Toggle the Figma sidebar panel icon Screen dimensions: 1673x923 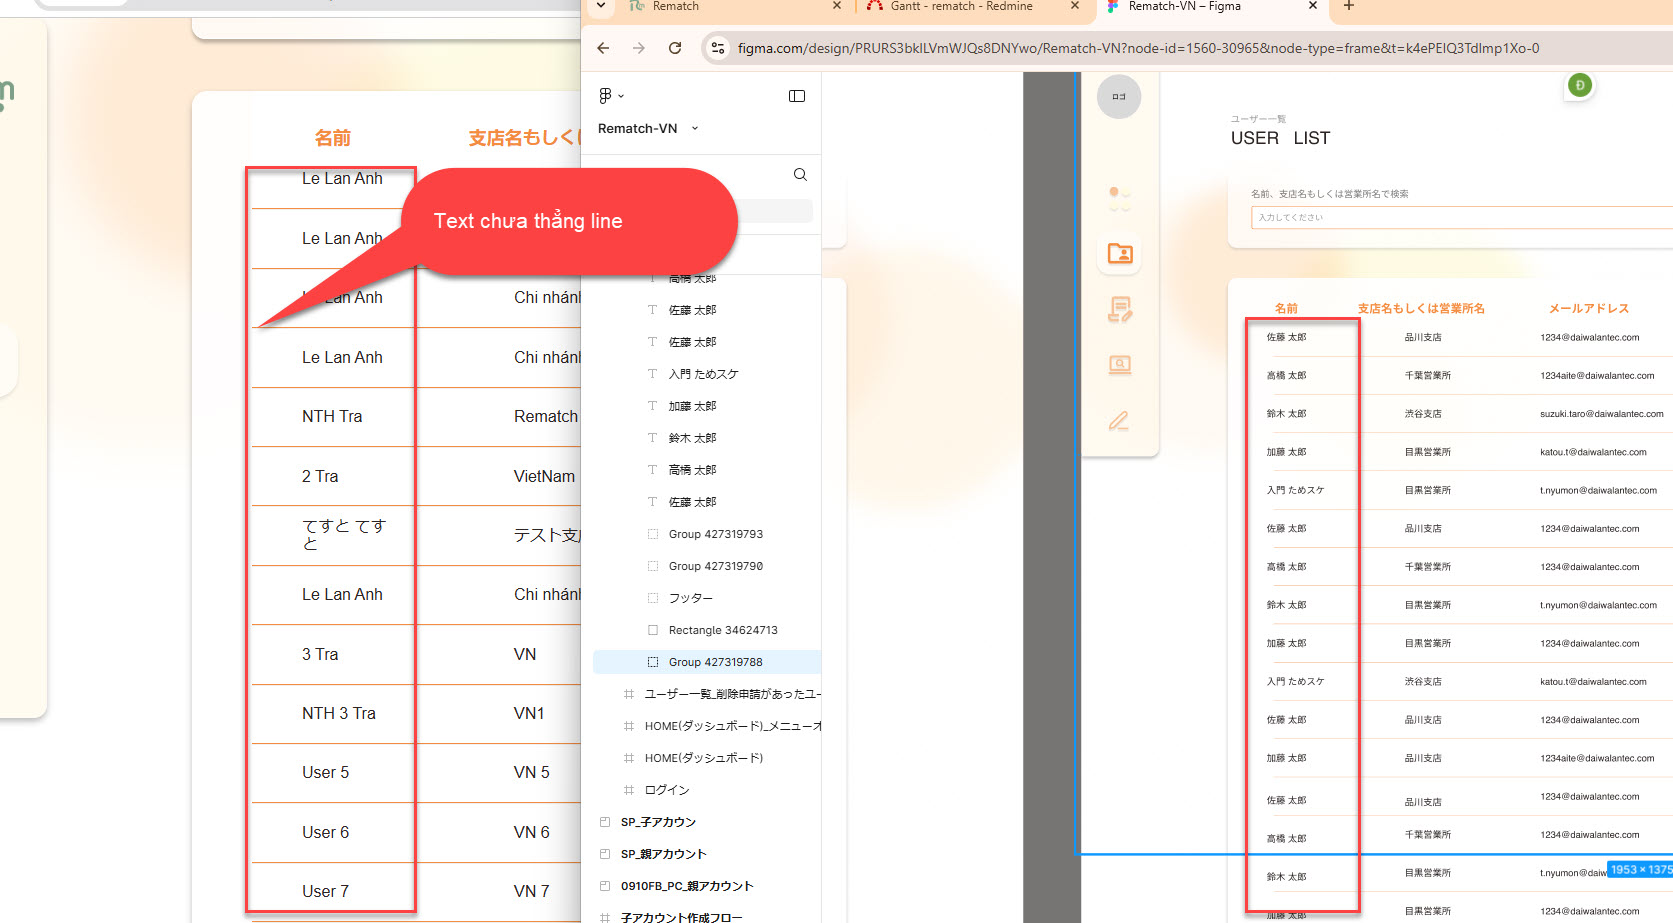click(797, 96)
